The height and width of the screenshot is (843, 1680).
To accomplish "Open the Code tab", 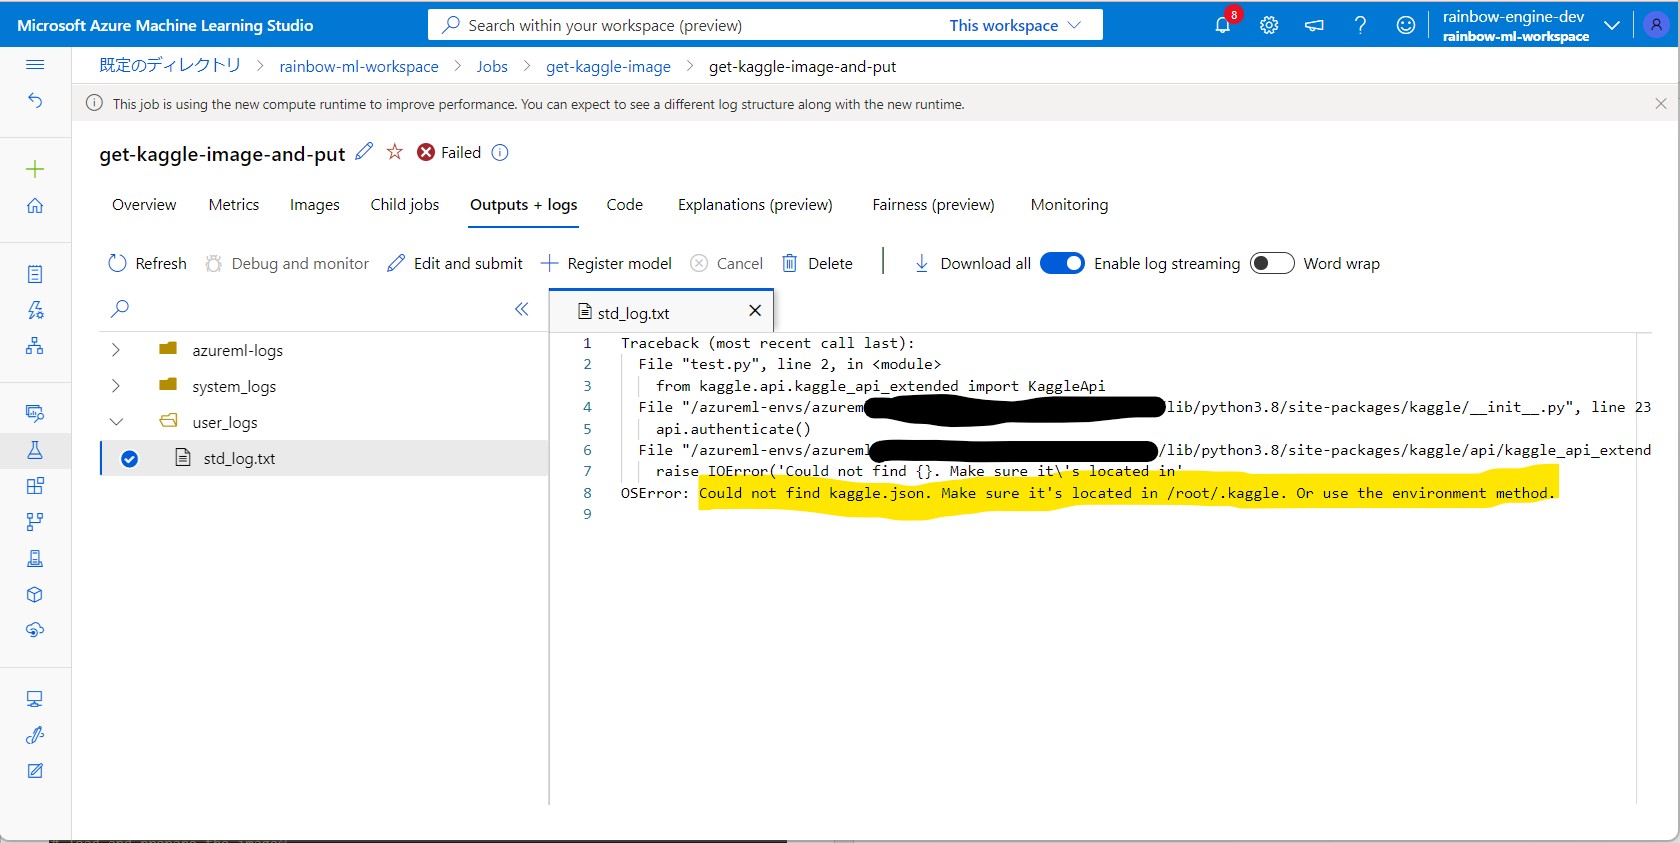I will pyautogui.click(x=625, y=204).
